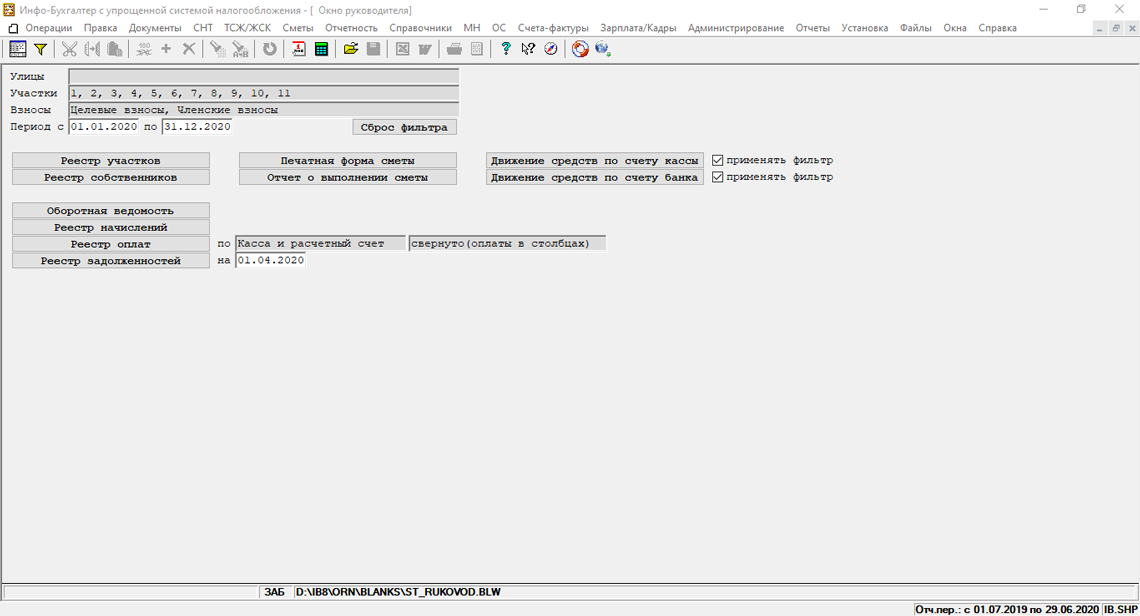The width and height of the screenshot is (1140, 616).
Task: Open the Участки selection field
Action: 264,93
